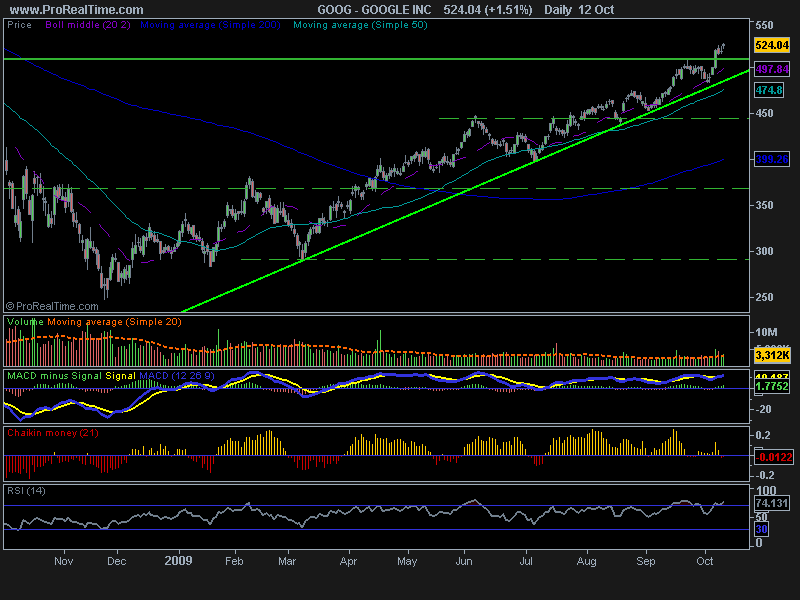Click the MACD (12 26 9) legend

[177, 376]
